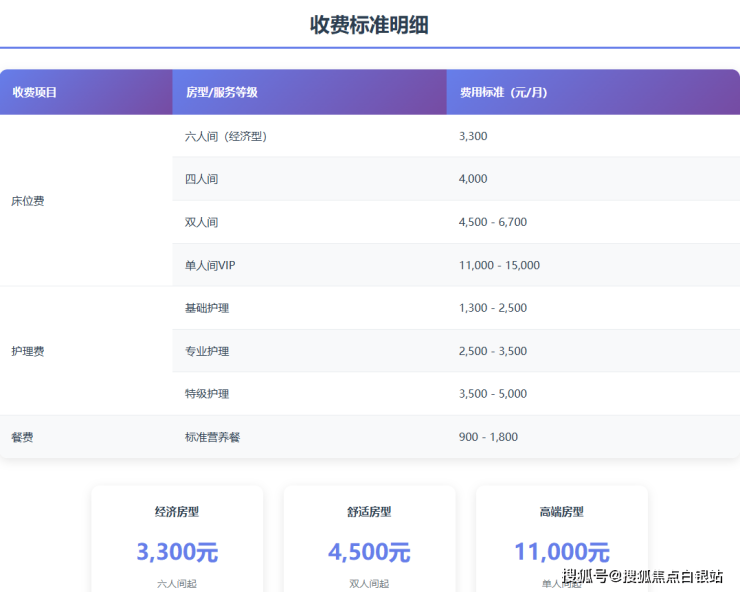Image resolution: width=740 pixels, height=592 pixels.
Task: Select the 基础护理 service row
Action: point(207,308)
